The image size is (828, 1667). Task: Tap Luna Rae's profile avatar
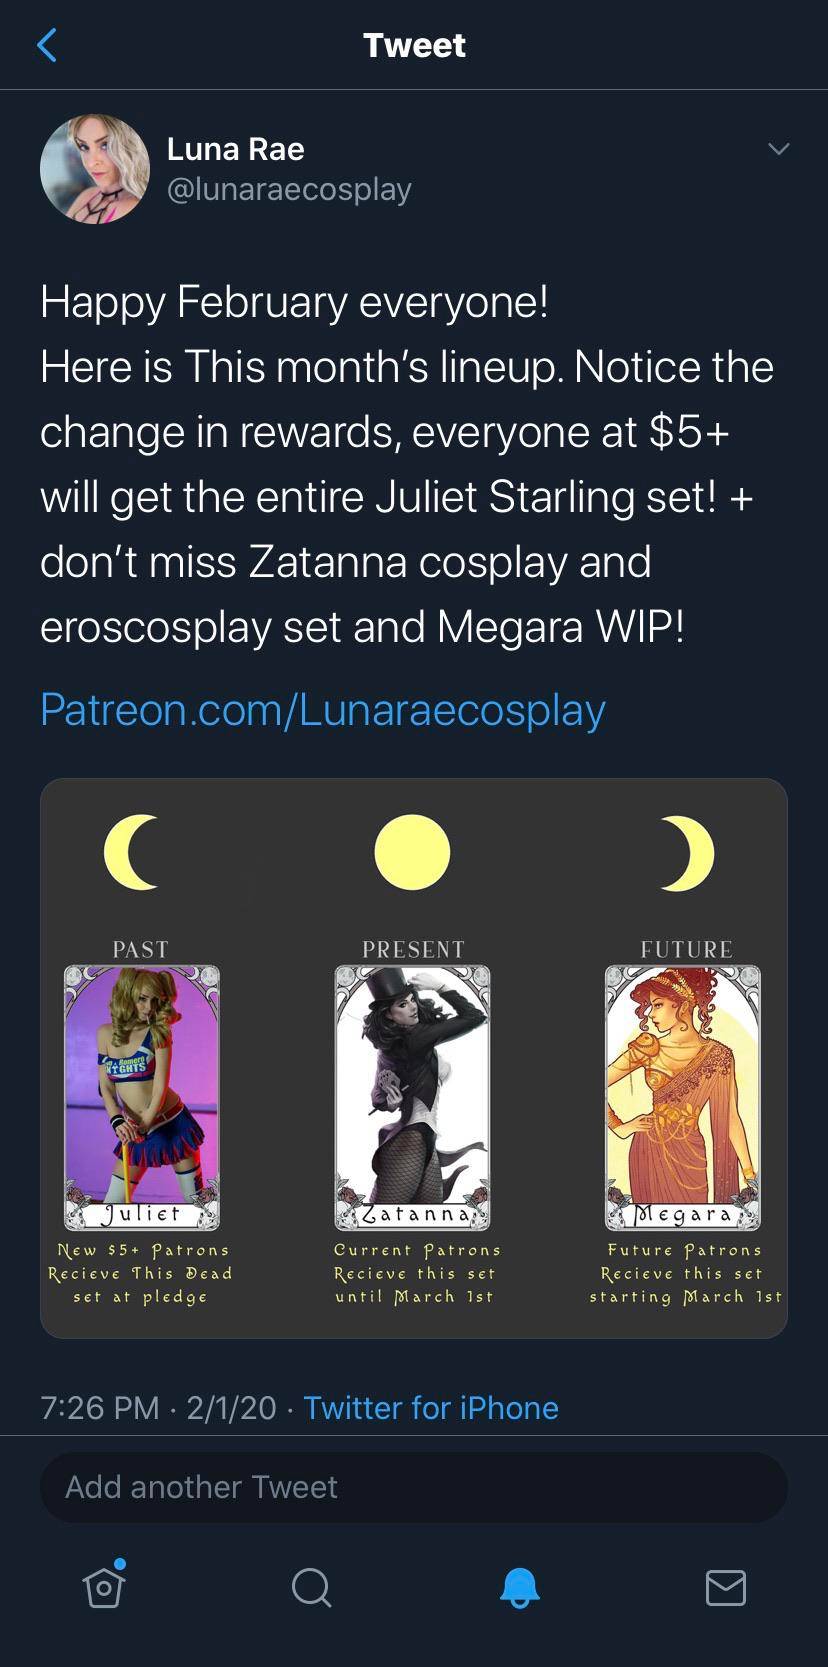pos(95,169)
